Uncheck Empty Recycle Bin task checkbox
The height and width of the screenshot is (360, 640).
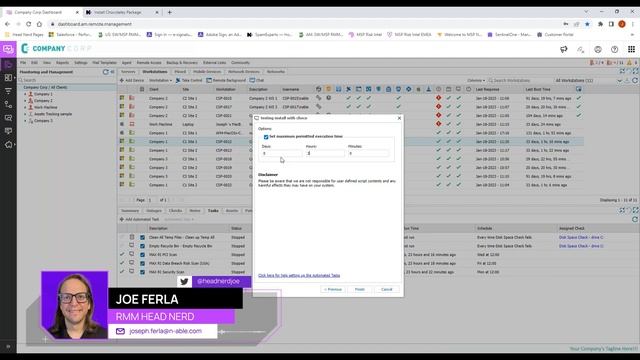tap(142, 246)
